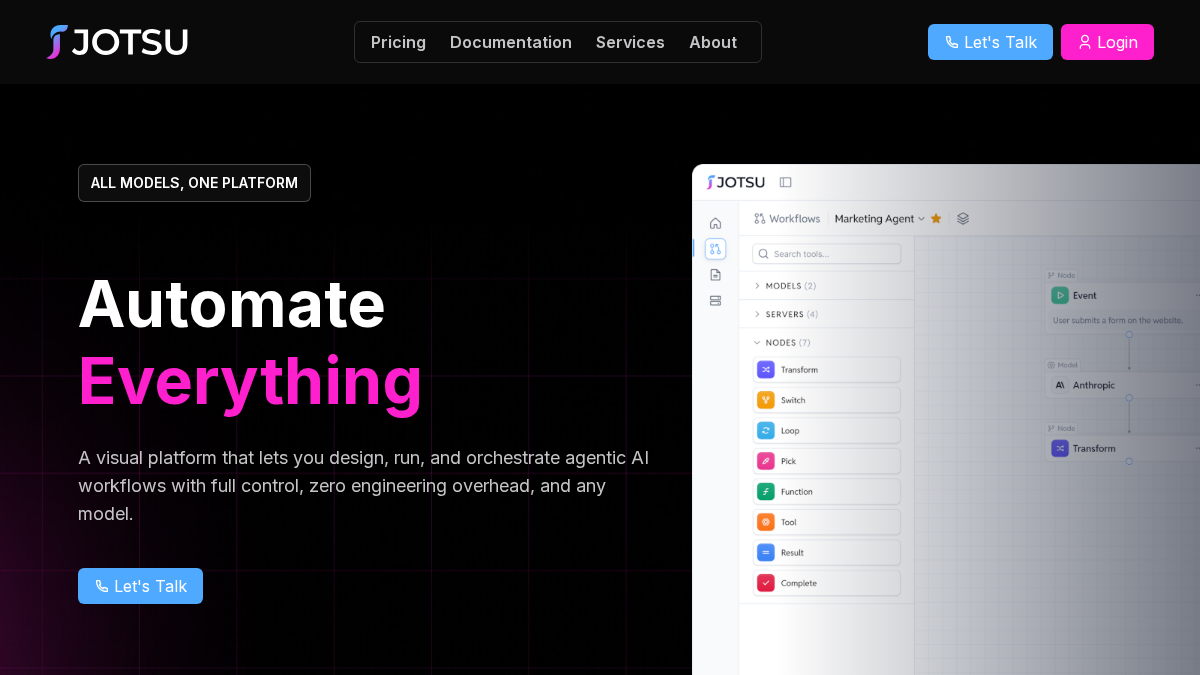
Task: Click the Let's Talk button in the header
Action: click(x=990, y=42)
